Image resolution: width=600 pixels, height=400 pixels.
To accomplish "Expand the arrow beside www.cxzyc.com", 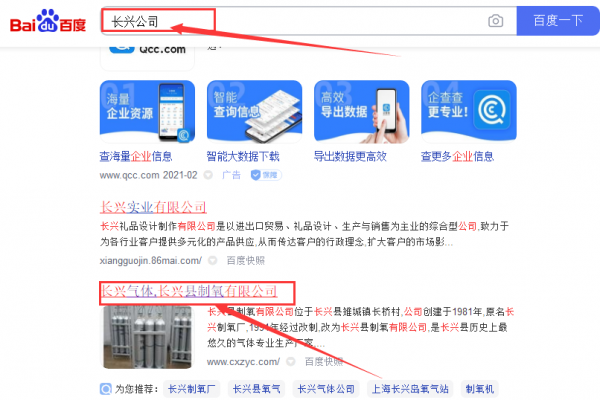I will [x=291, y=362].
